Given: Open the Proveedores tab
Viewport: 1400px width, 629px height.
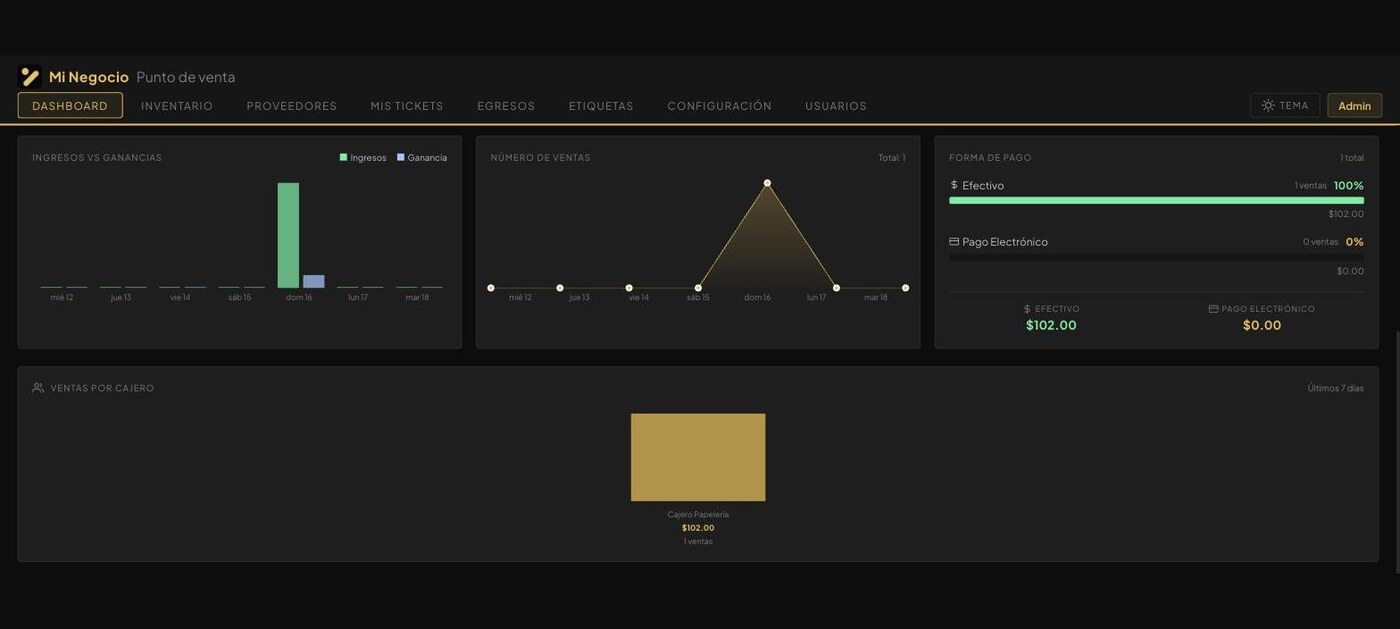Looking at the screenshot, I should pos(292,106).
